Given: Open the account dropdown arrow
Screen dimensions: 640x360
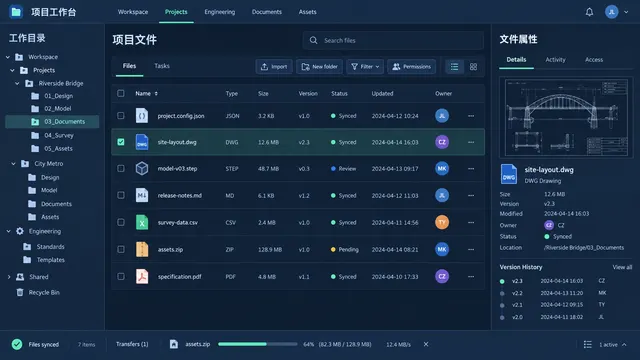Looking at the screenshot, I should click(626, 12).
